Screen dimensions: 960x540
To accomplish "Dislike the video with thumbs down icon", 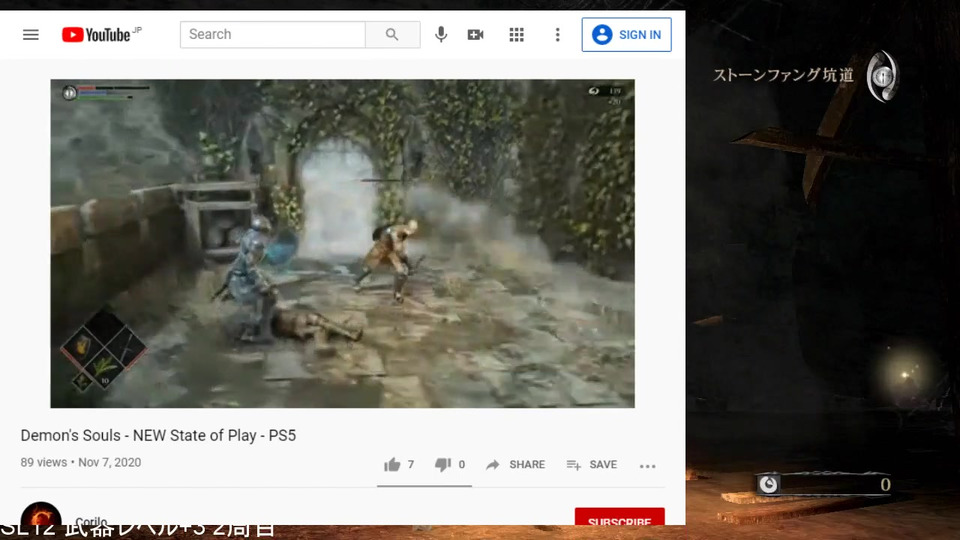I will pos(443,465).
